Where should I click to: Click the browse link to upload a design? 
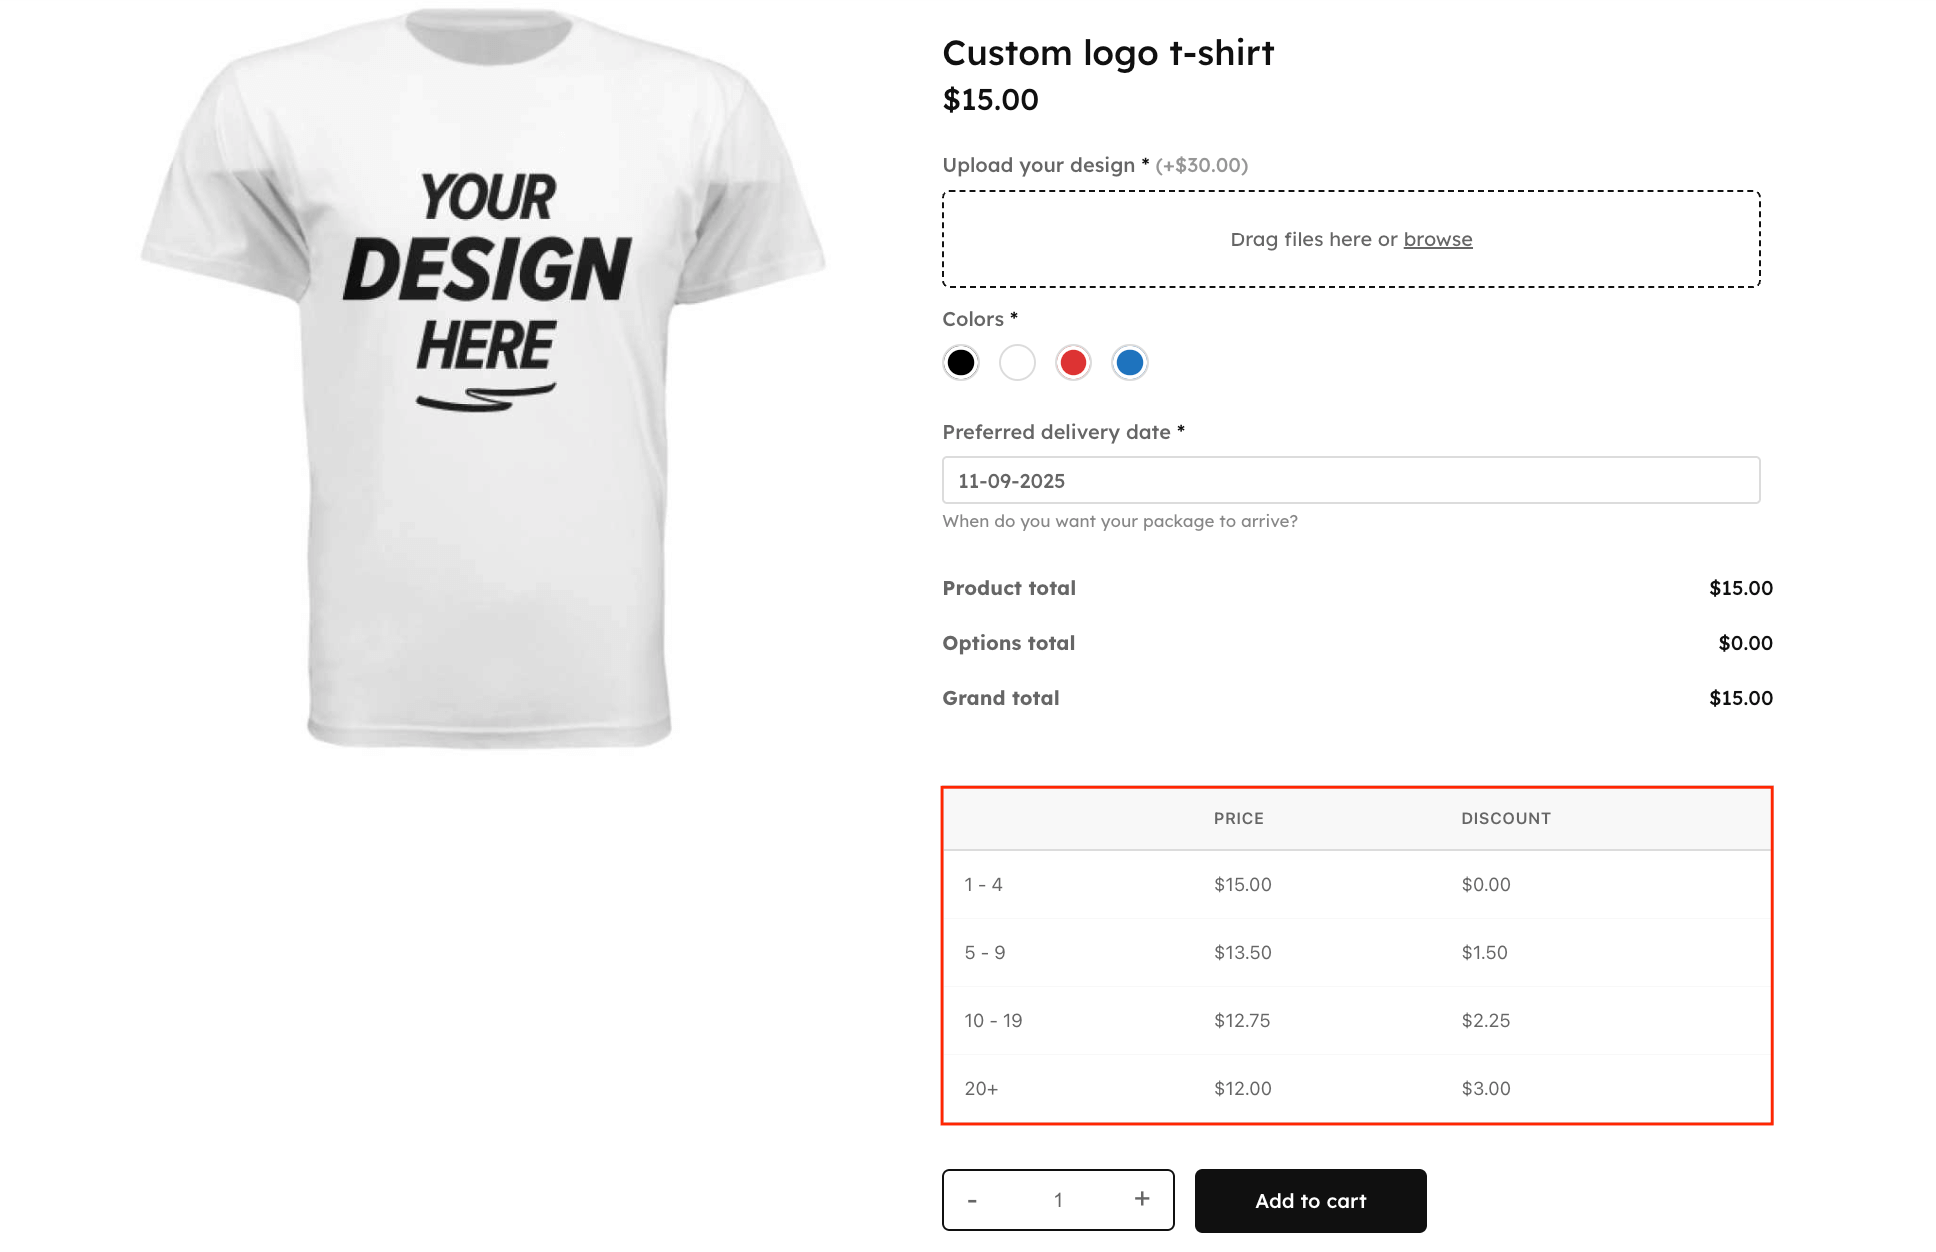point(1437,239)
